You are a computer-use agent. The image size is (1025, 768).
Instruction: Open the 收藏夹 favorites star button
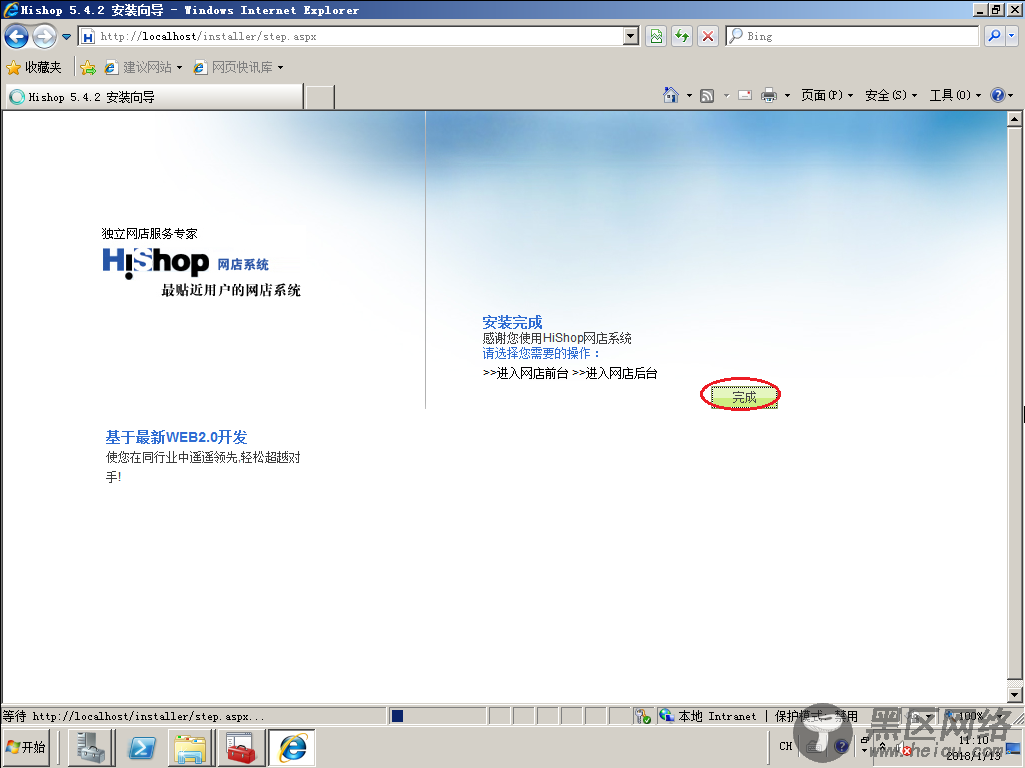pyautogui.click(x=34, y=67)
